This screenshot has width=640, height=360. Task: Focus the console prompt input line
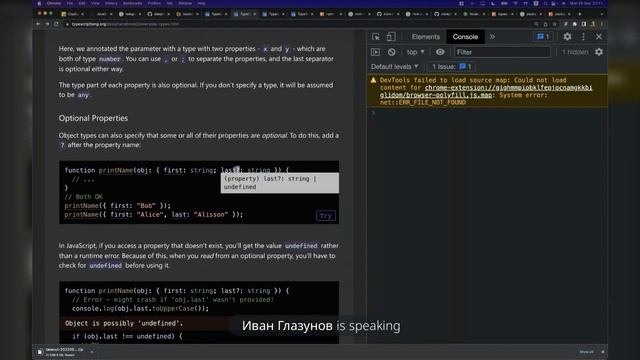tap(488, 113)
